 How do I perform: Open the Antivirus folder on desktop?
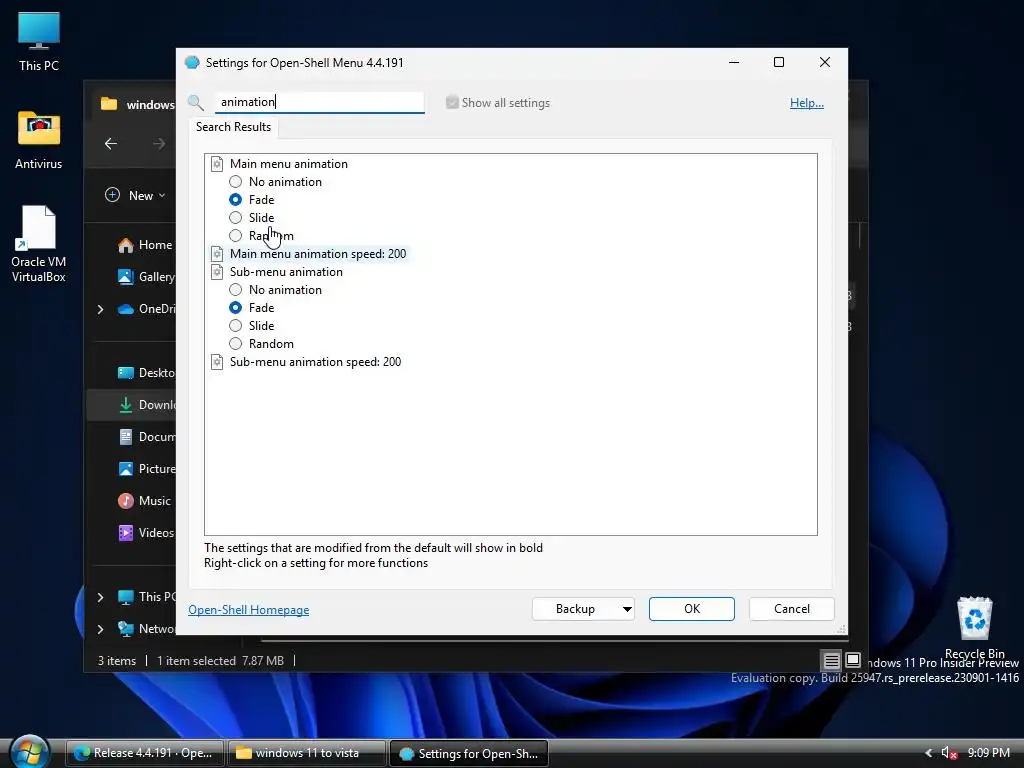(x=39, y=140)
